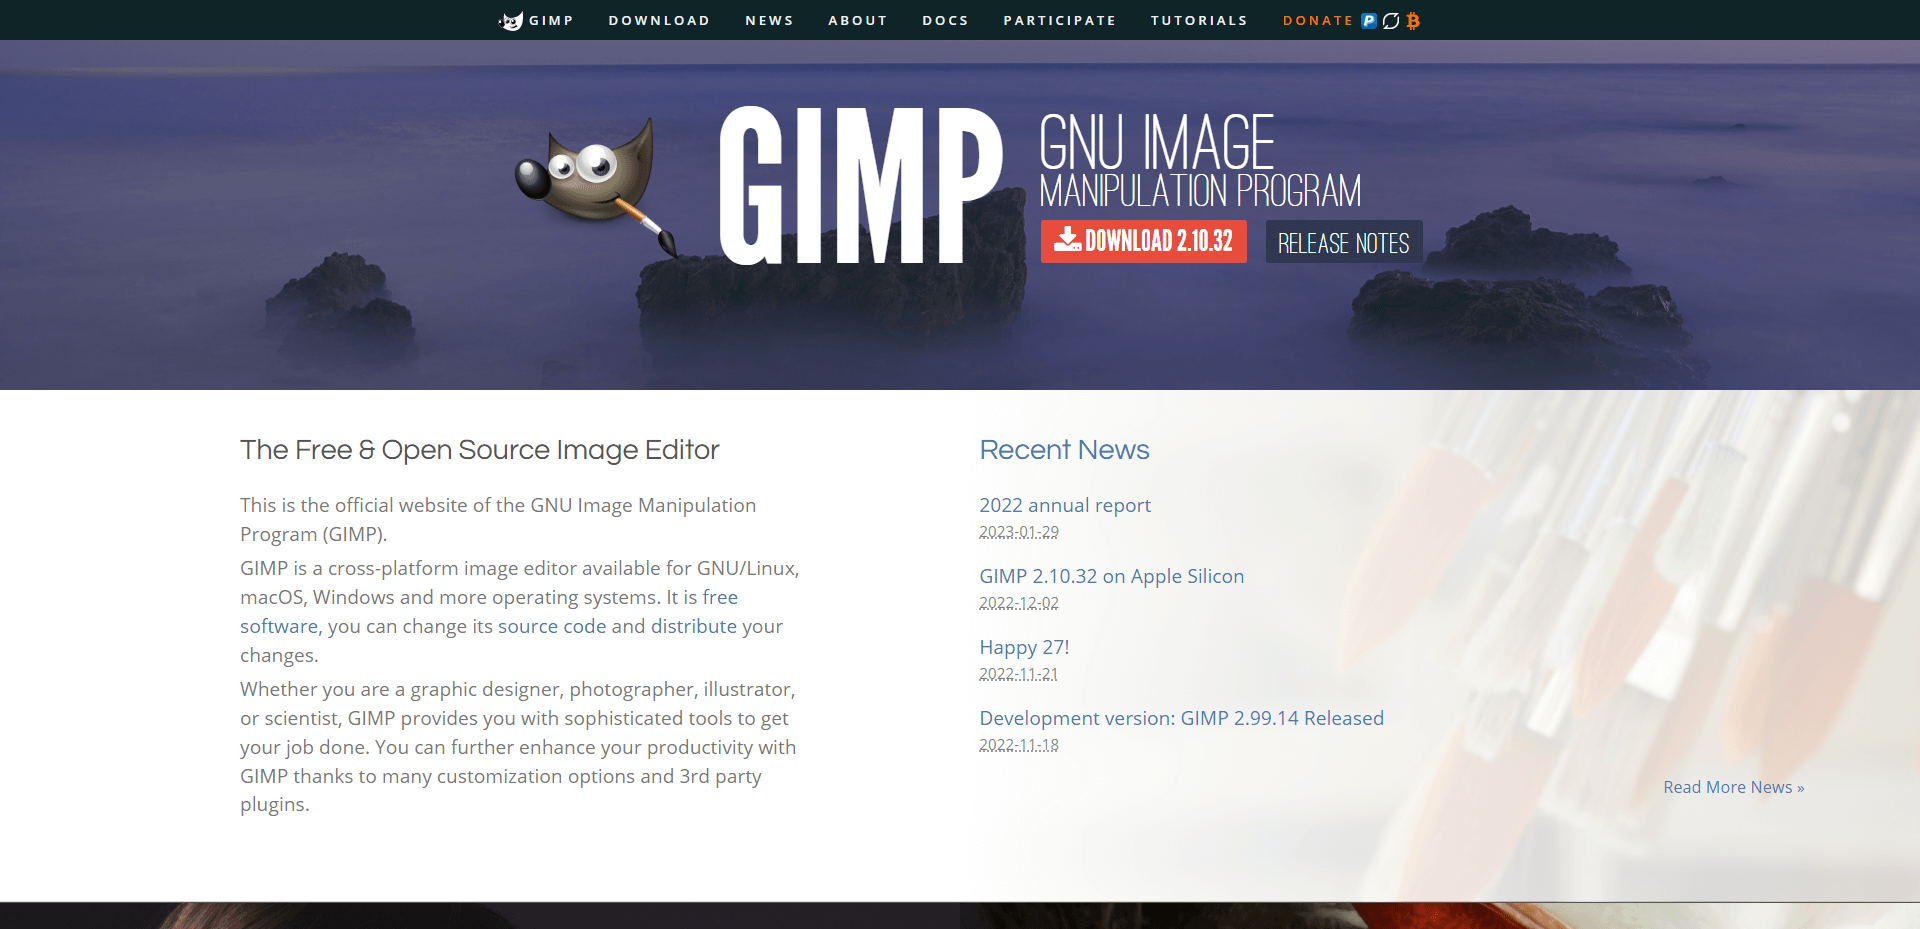Click the 2022-12-02 date text
This screenshot has width=1920, height=929.
click(1019, 603)
